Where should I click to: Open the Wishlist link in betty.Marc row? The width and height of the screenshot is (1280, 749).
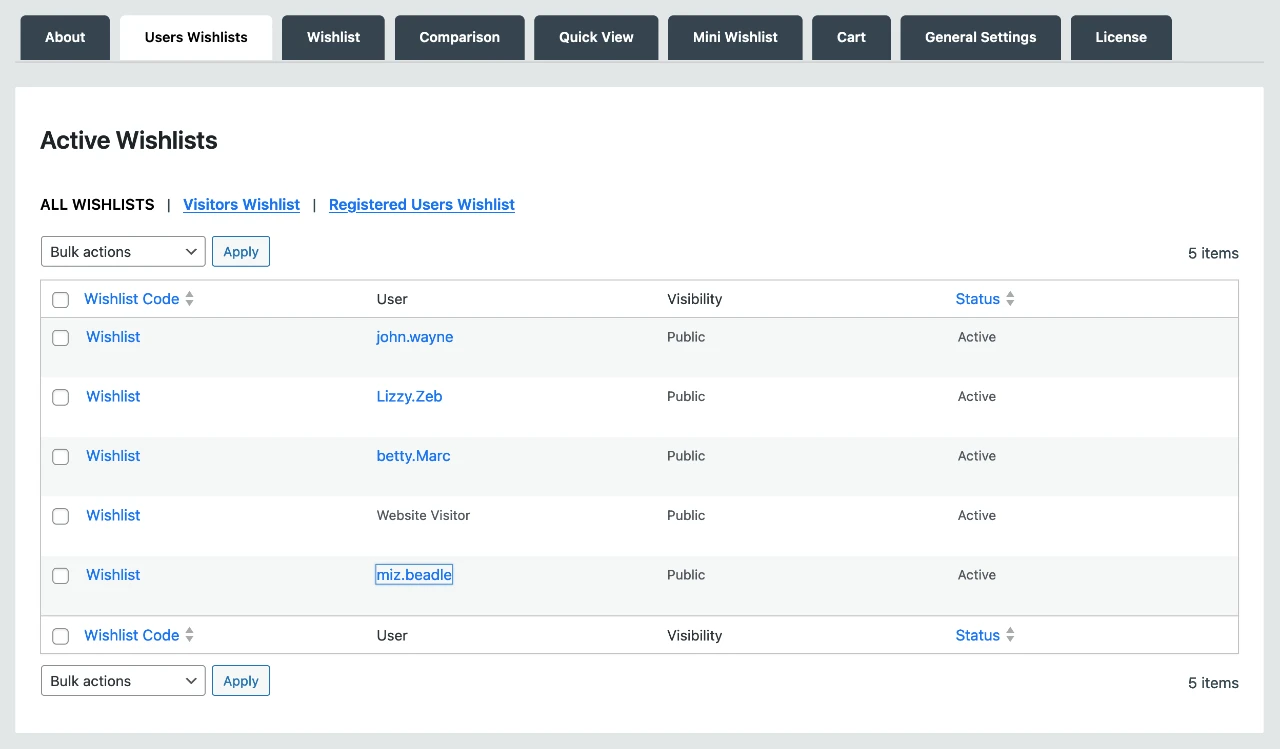point(113,456)
